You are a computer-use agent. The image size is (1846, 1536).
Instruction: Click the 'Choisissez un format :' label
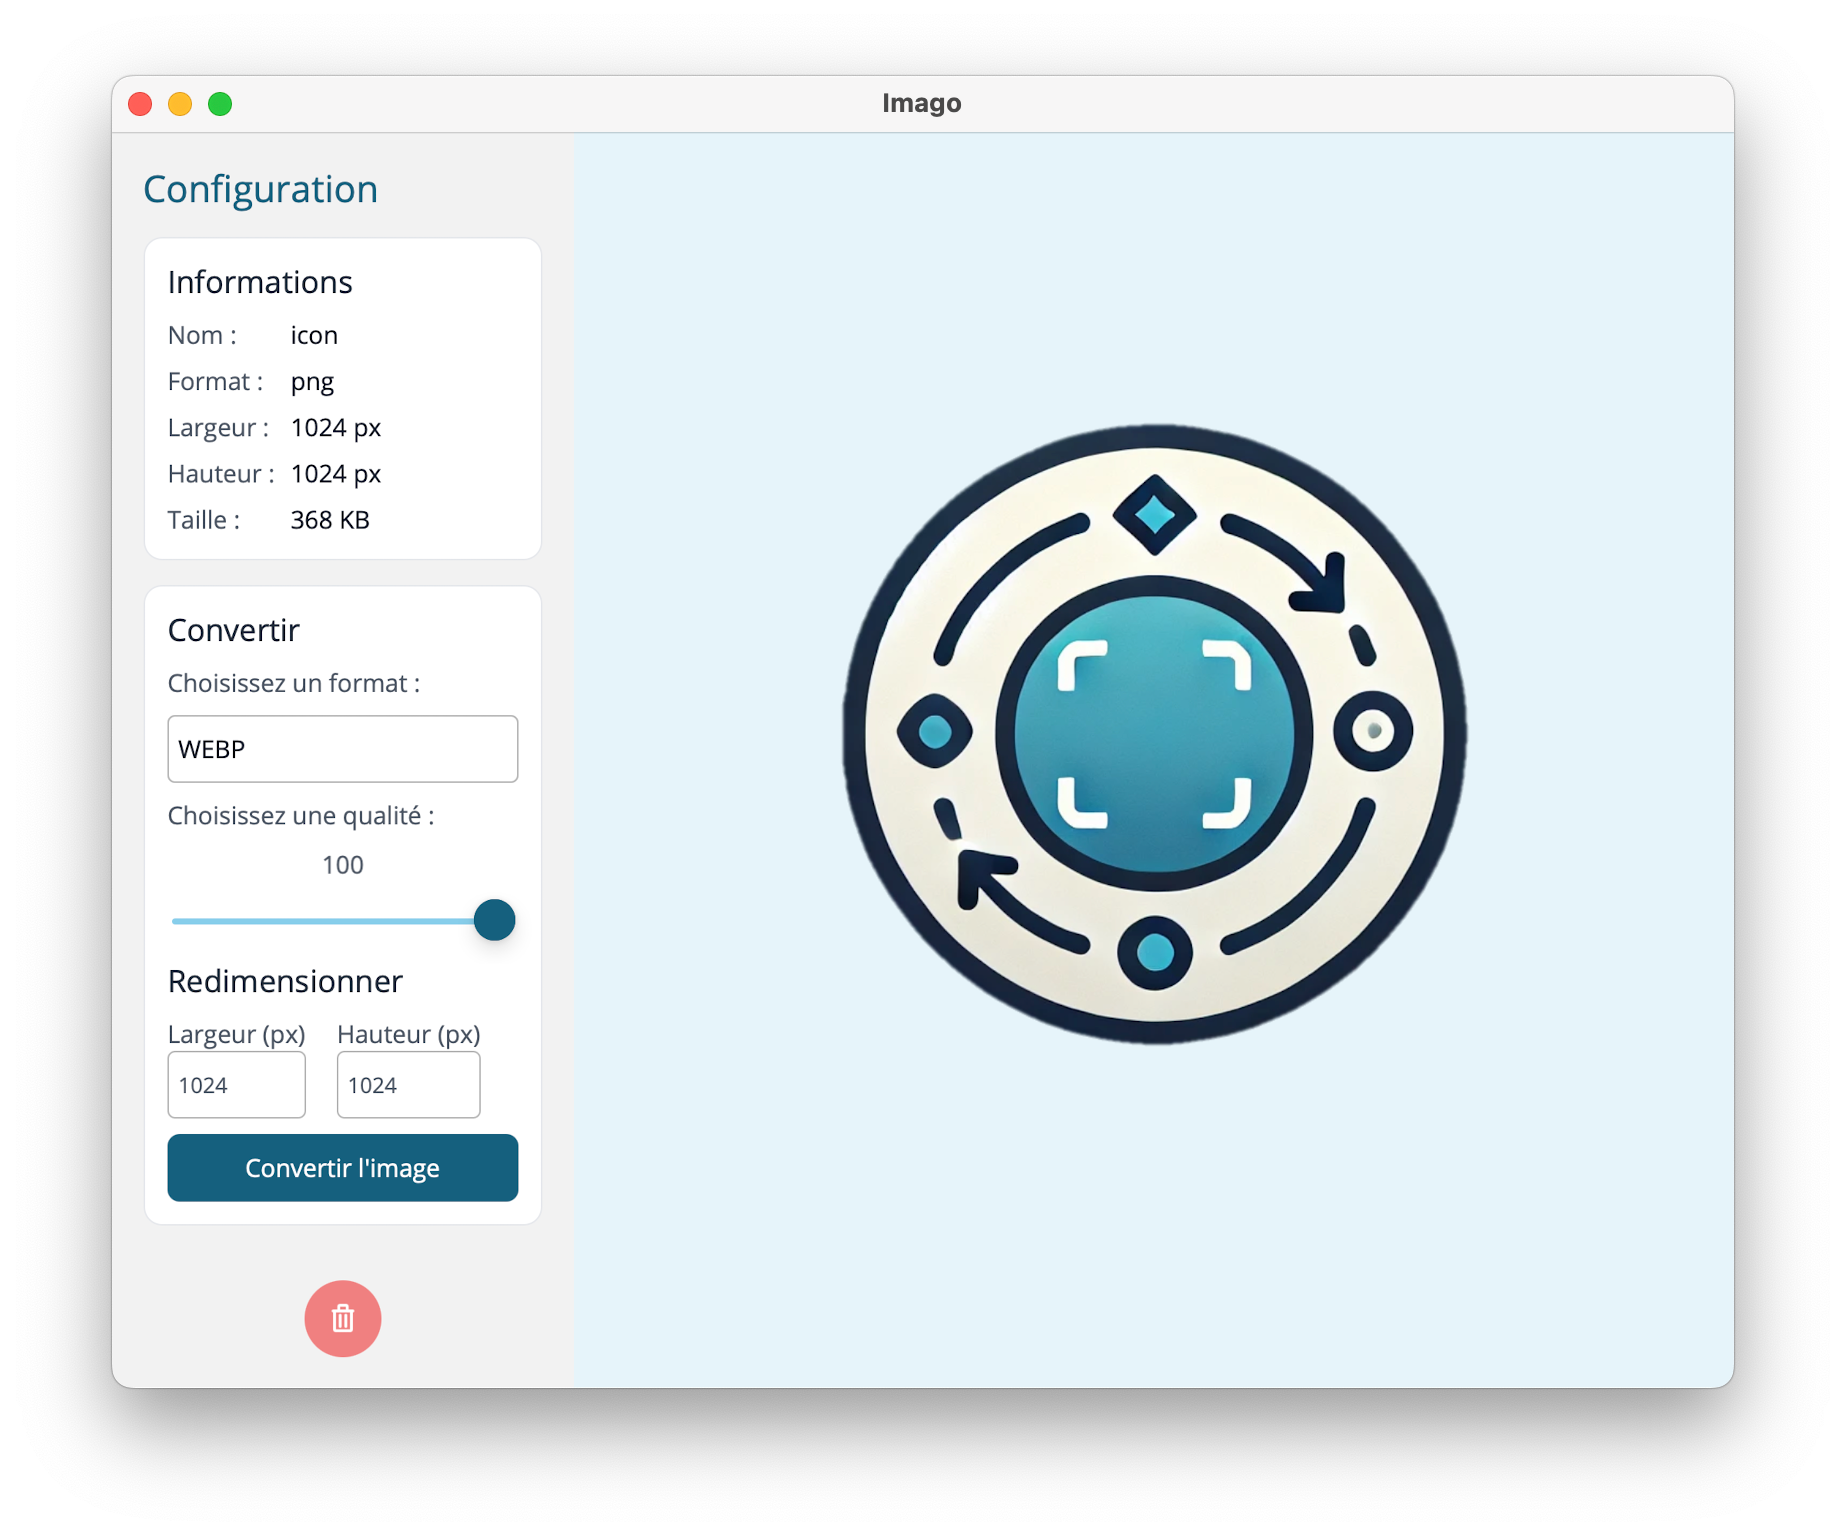[x=294, y=683]
